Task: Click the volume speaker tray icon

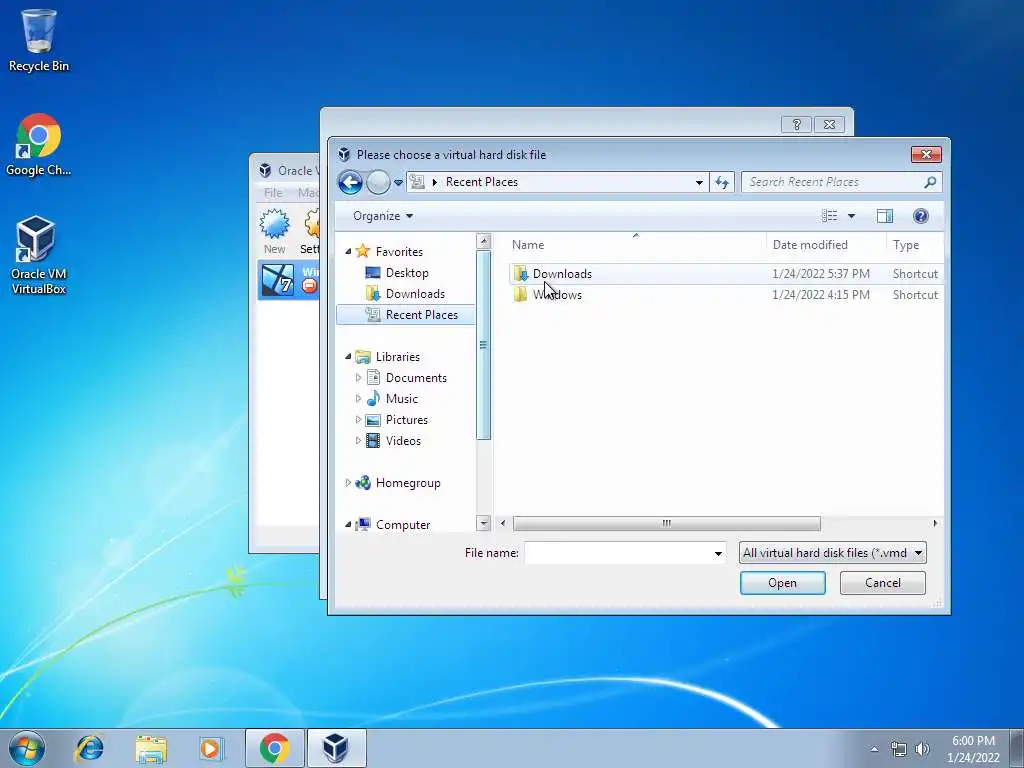Action: [922, 749]
